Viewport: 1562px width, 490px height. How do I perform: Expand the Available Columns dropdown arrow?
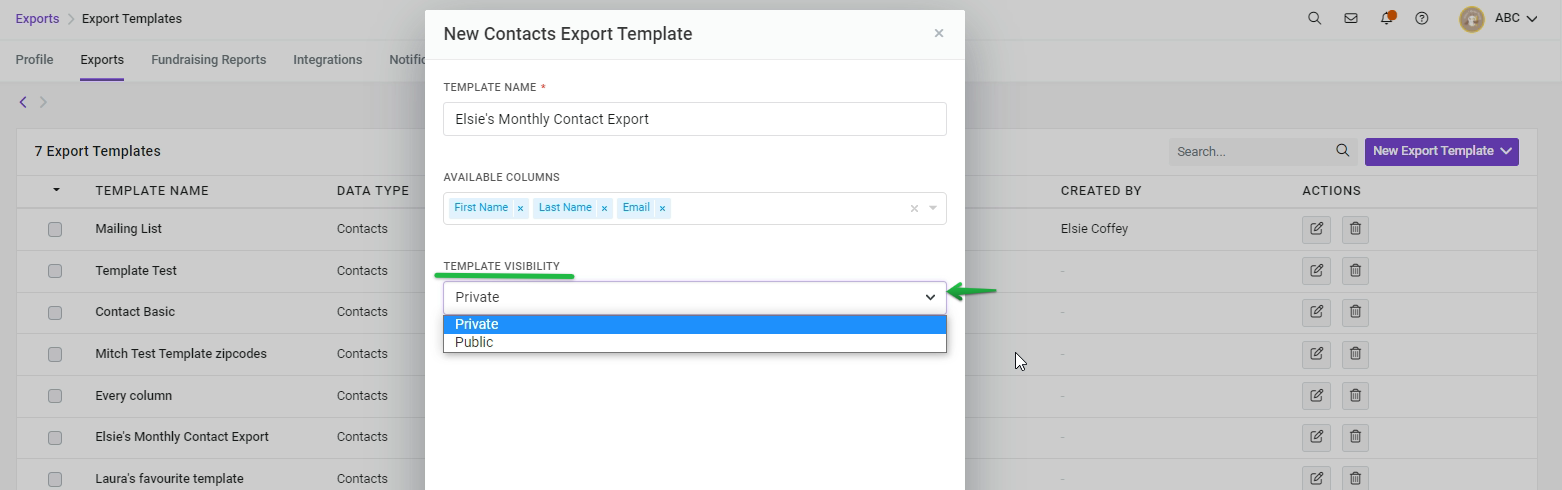coord(933,208)
